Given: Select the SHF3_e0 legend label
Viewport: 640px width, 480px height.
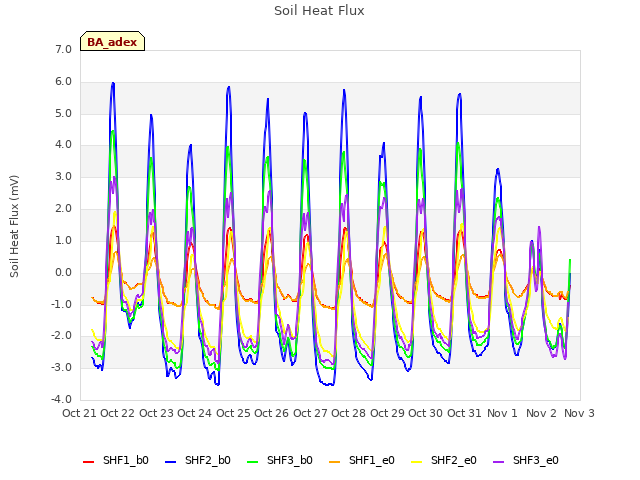Looking at the screenshot, I should point(536,461).
